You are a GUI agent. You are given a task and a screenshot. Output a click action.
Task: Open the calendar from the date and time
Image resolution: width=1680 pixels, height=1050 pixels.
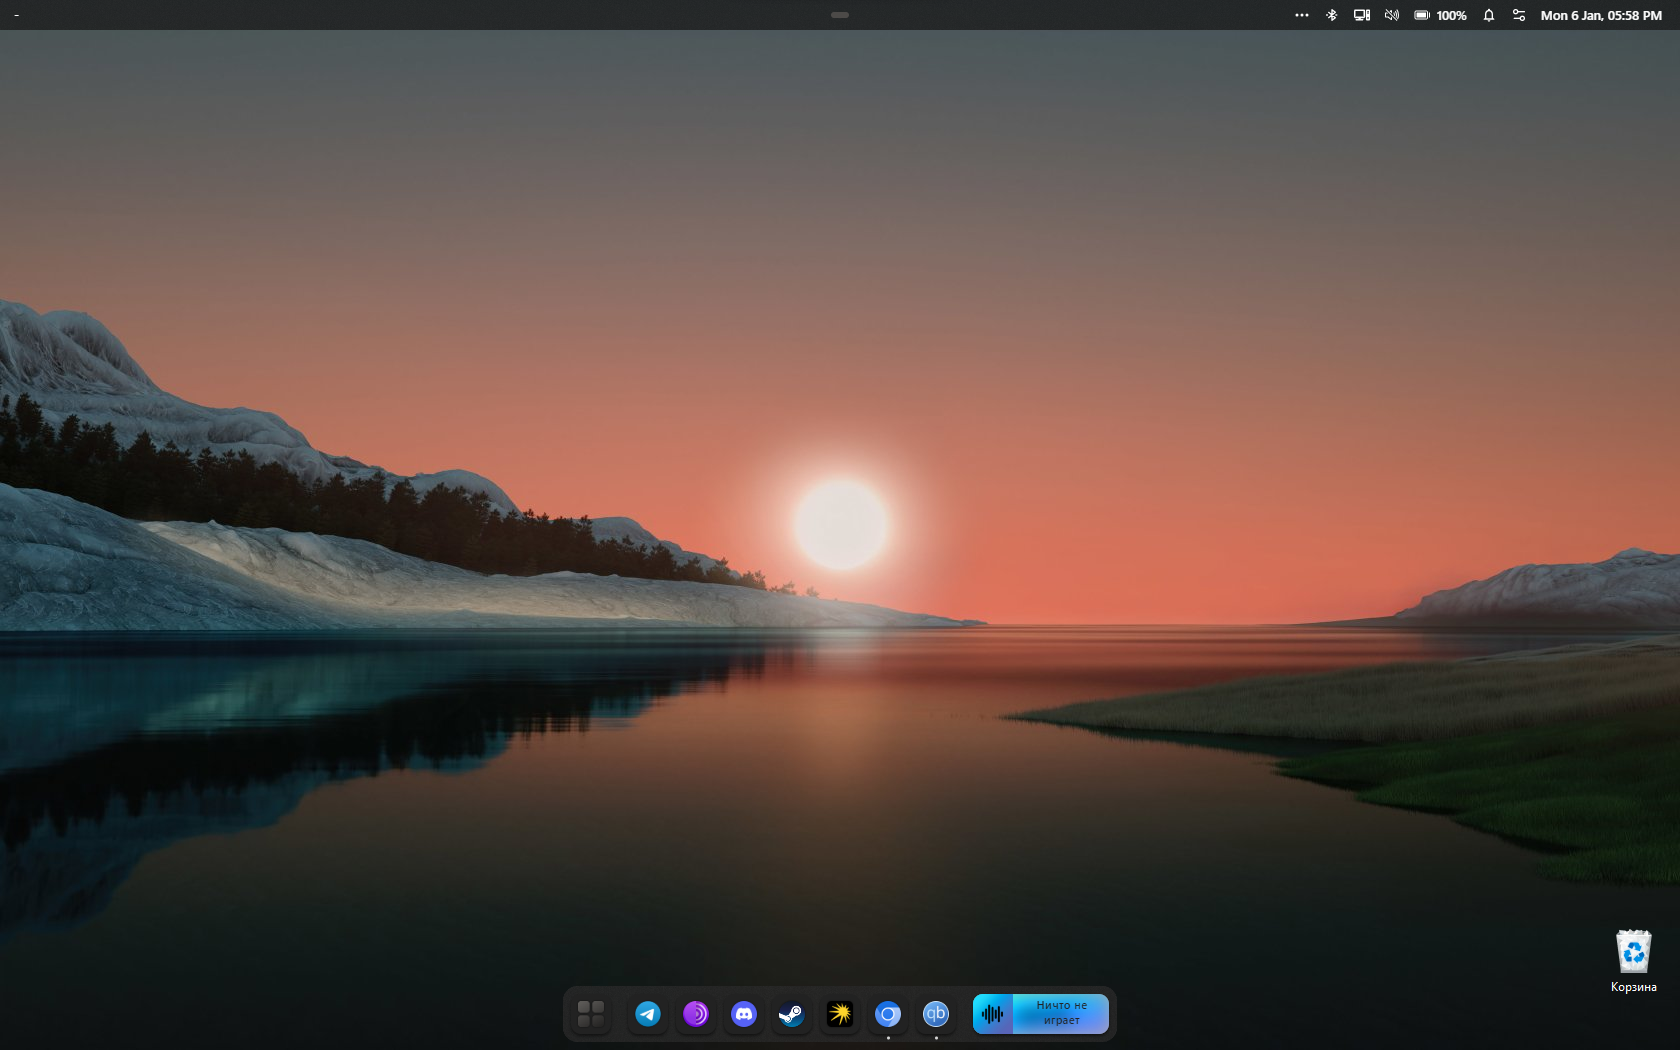1601,16
